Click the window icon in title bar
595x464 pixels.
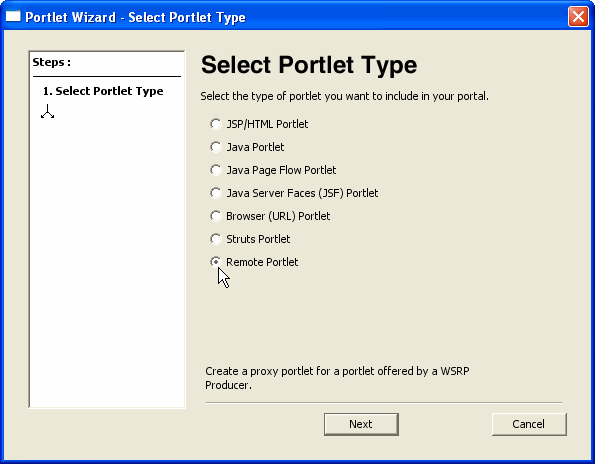(x=13, y=16)
